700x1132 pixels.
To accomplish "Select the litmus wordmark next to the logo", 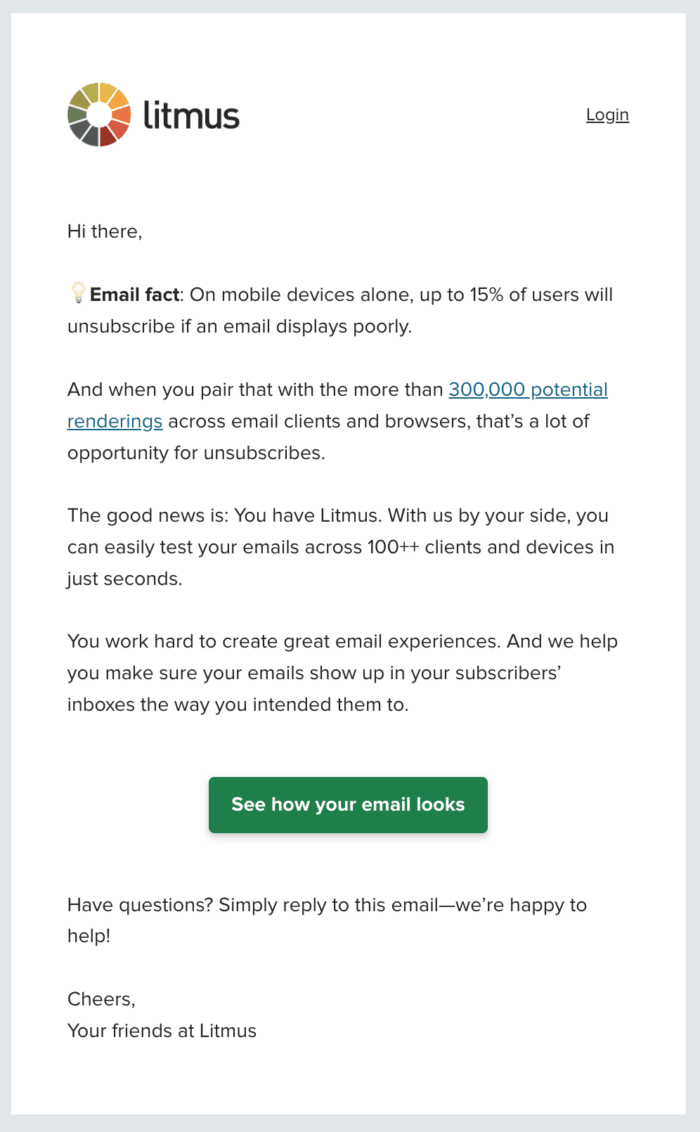I will (x=195, y=114).
